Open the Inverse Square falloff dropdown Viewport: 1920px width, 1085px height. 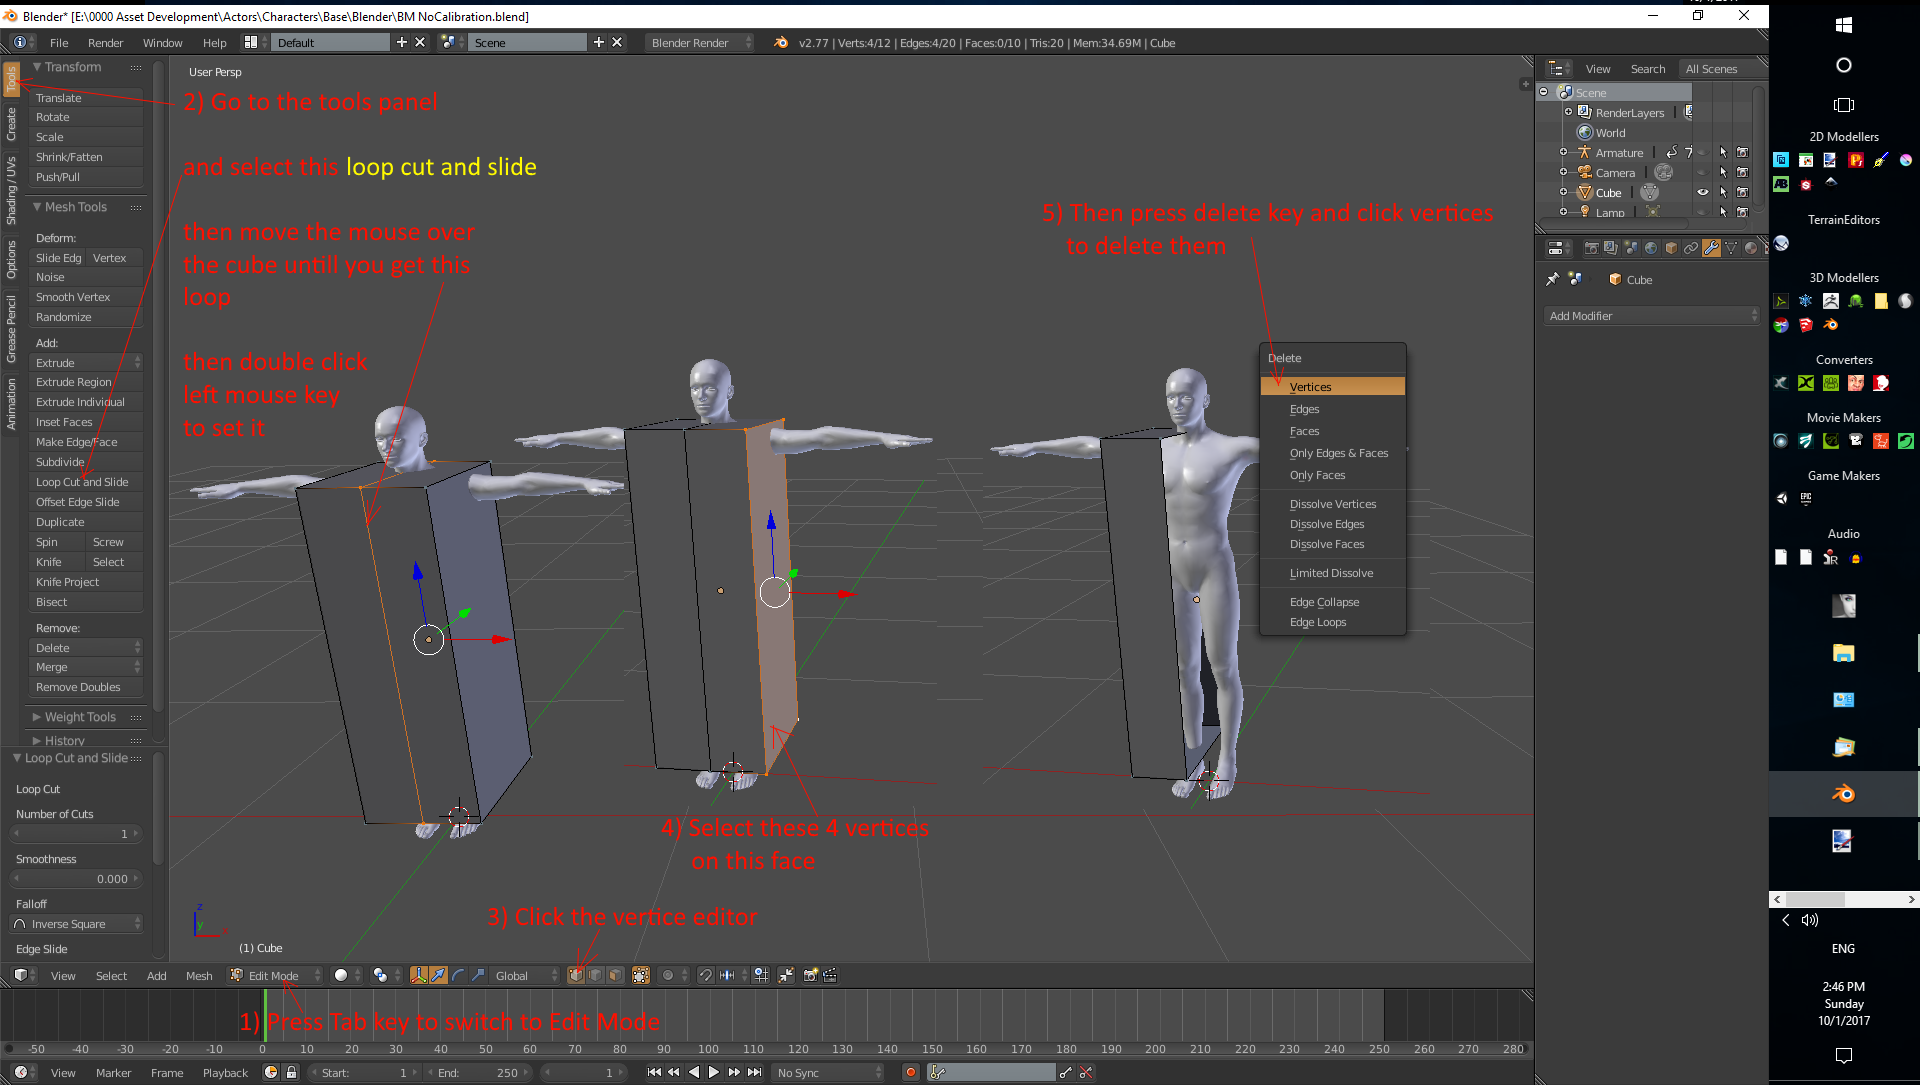coord(77,924)
